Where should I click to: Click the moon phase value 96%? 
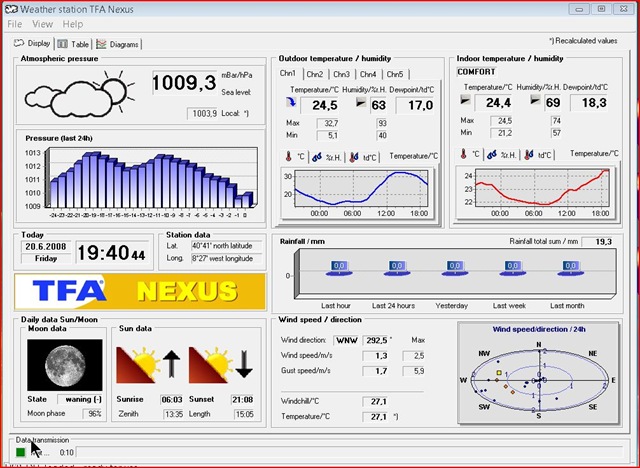point(92,414)
